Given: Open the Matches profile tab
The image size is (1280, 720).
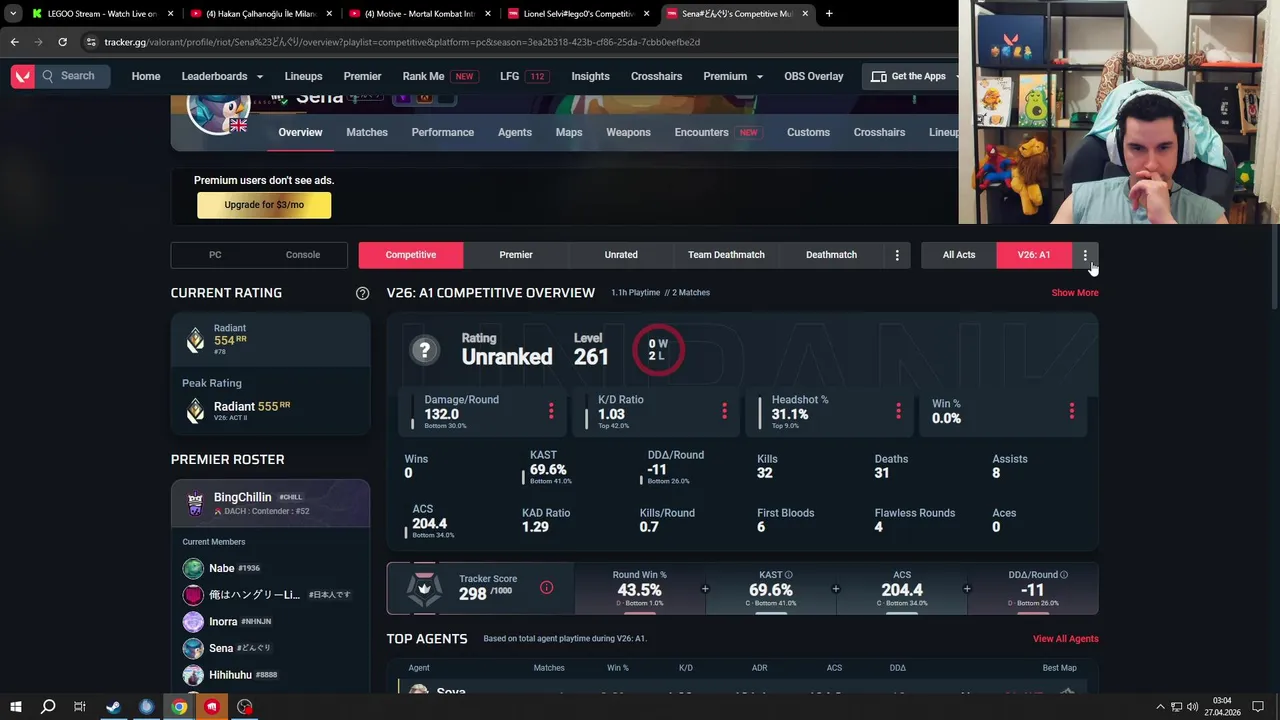Looking at the screenshot, I should [x=367, y=132].
